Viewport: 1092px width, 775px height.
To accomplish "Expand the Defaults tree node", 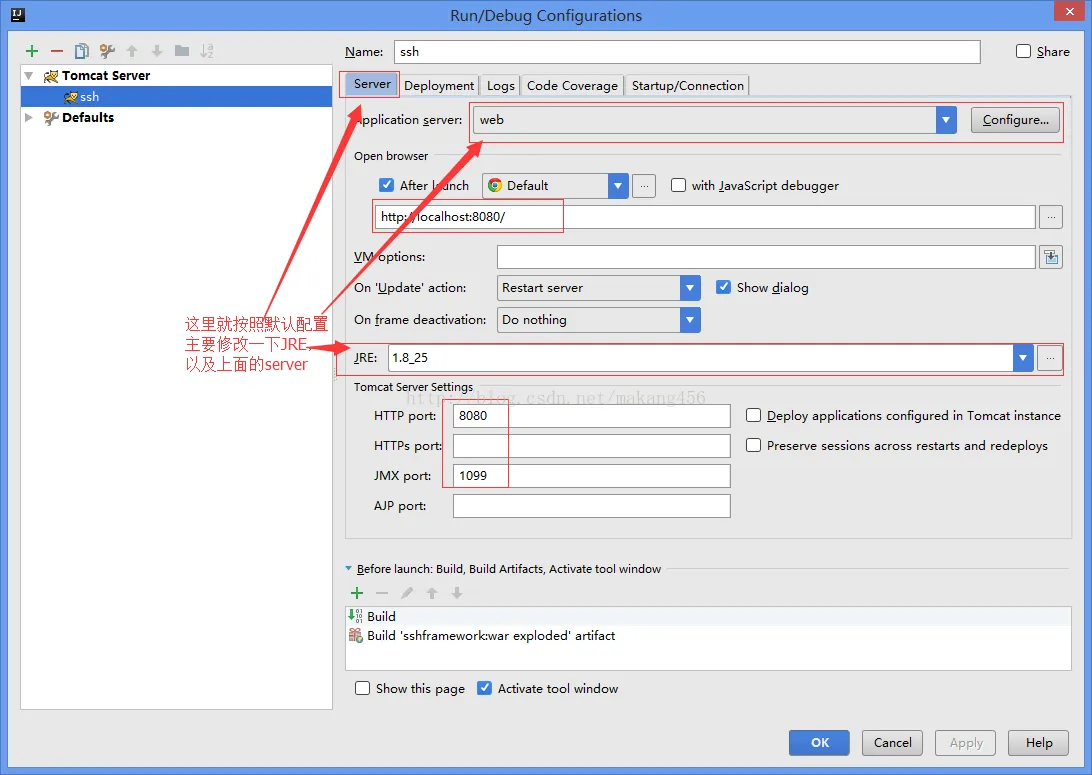I will coord(29,117).
